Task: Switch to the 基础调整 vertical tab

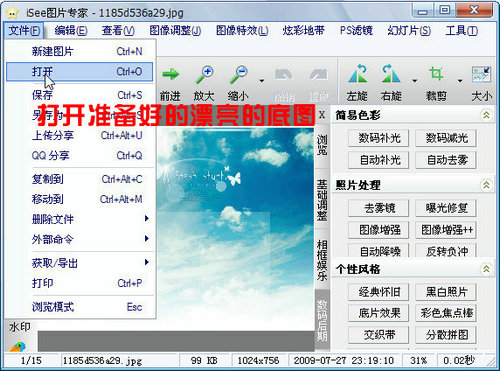Action: click(322, 200)
